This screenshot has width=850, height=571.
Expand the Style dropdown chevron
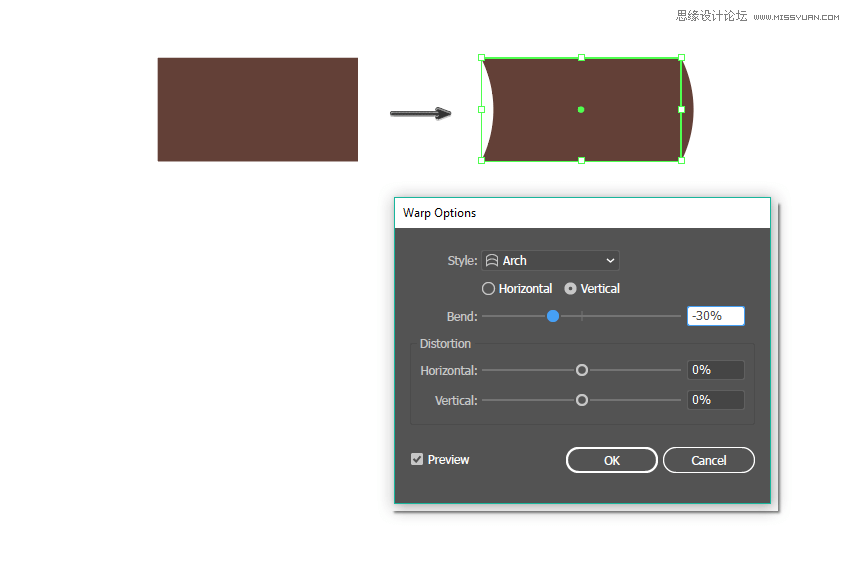point(610,261)
